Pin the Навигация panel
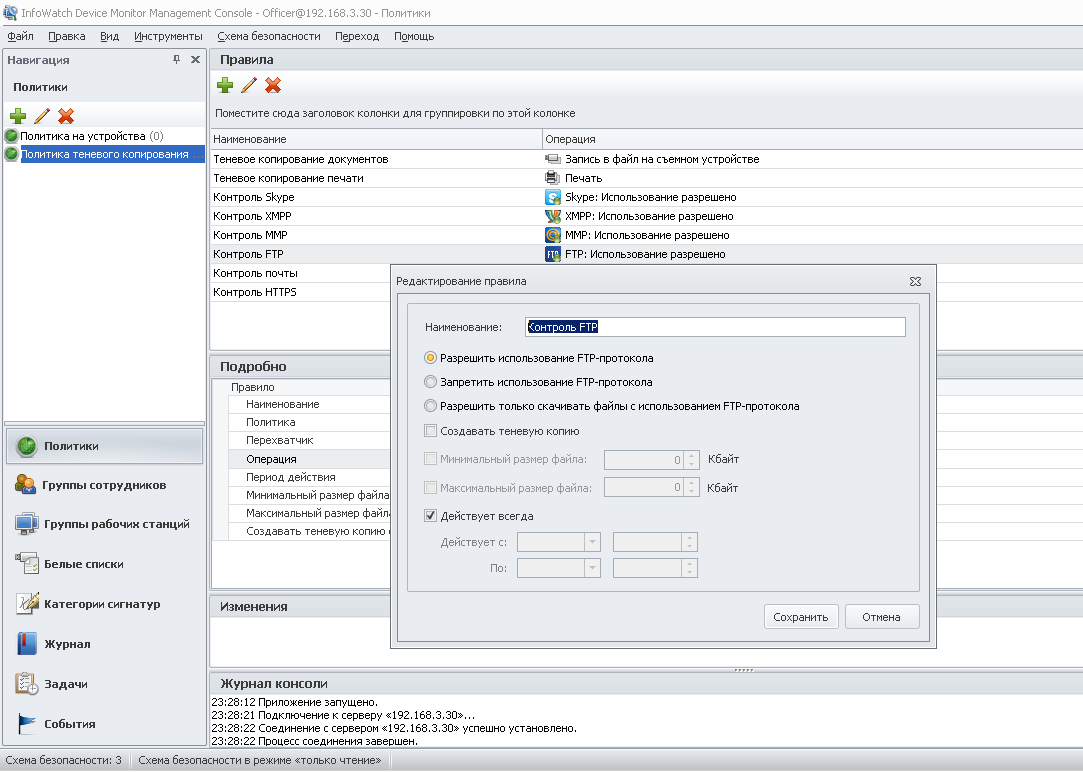The image size is (1083, 772). click(x=177, y=59)
